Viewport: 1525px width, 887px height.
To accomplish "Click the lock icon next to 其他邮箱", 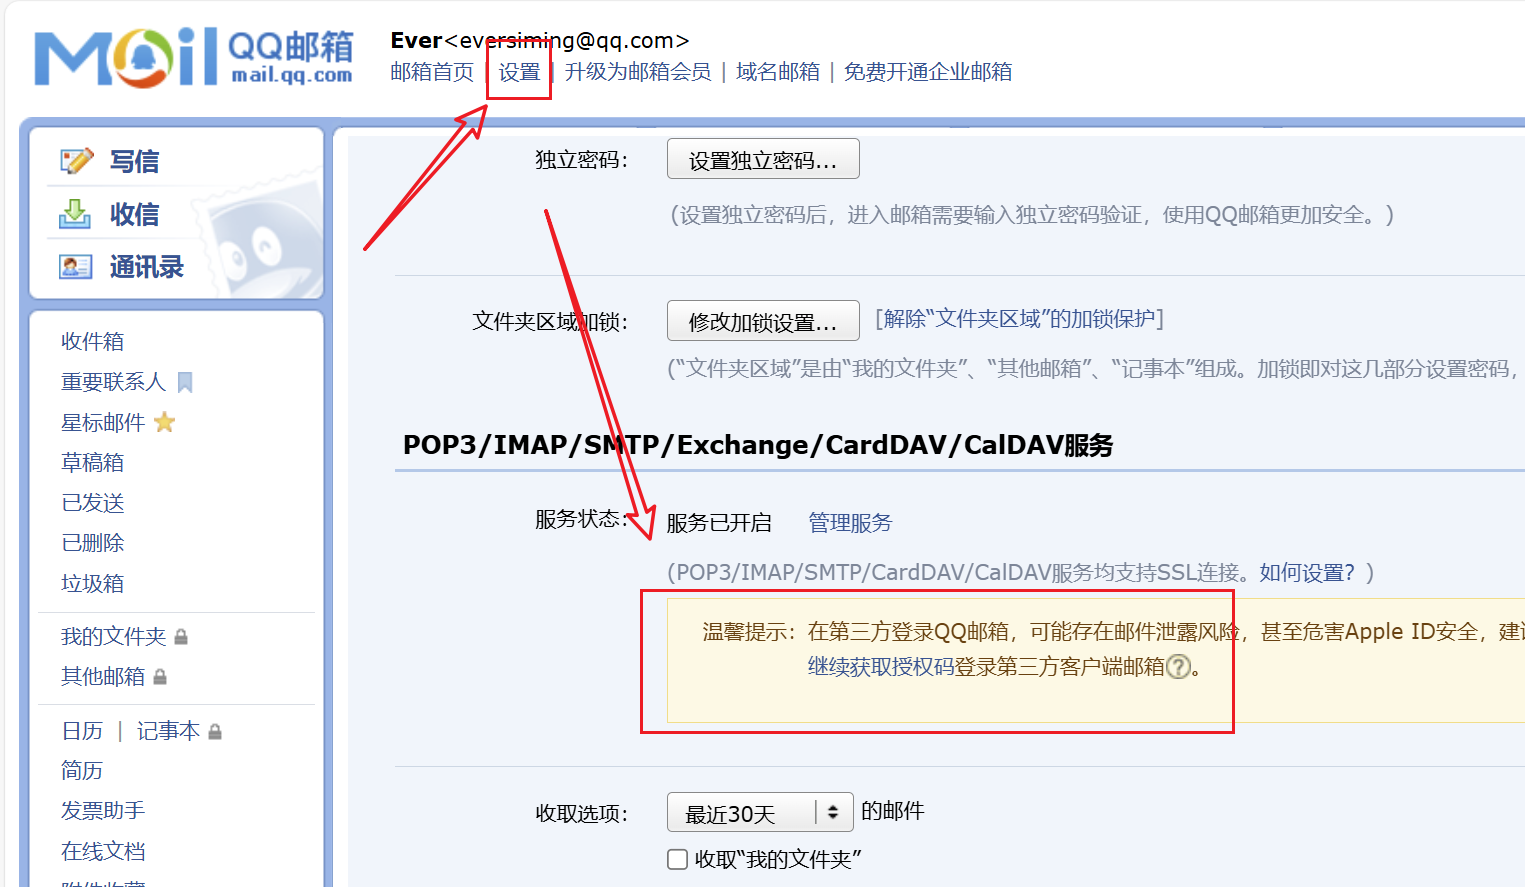I will coord(160,677).
